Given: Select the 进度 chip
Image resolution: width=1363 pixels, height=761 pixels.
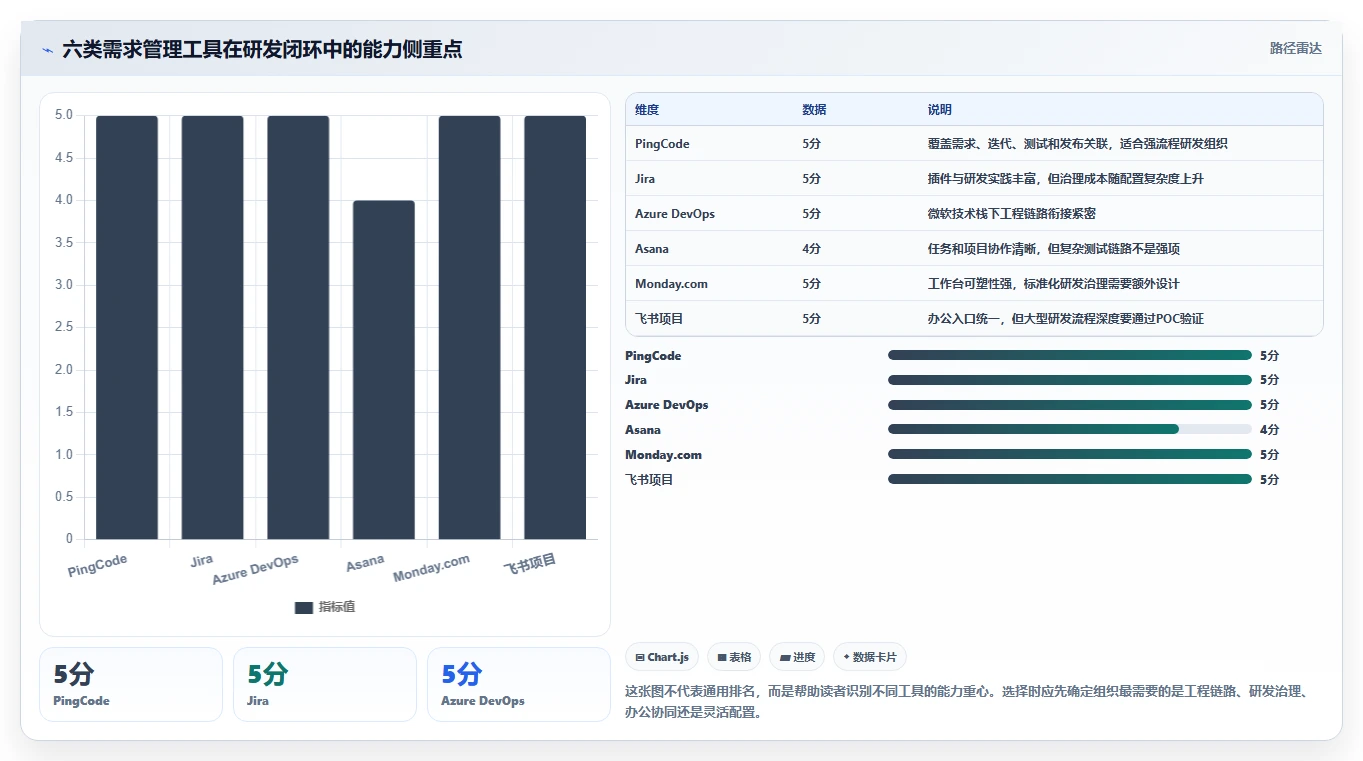Looking at the screenshot, I should [x=797, y=657].
